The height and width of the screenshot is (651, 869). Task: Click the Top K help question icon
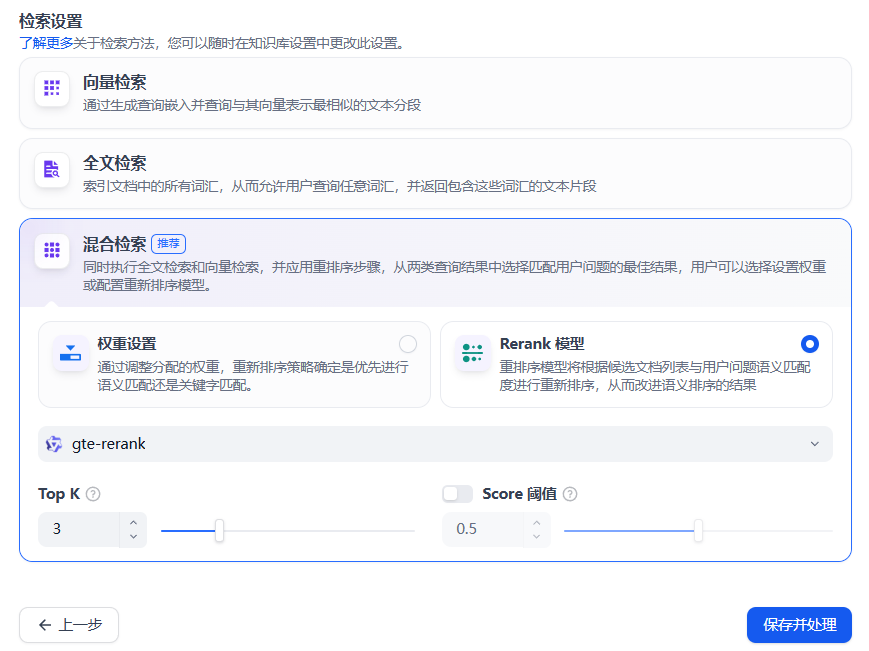pos(93,494)
